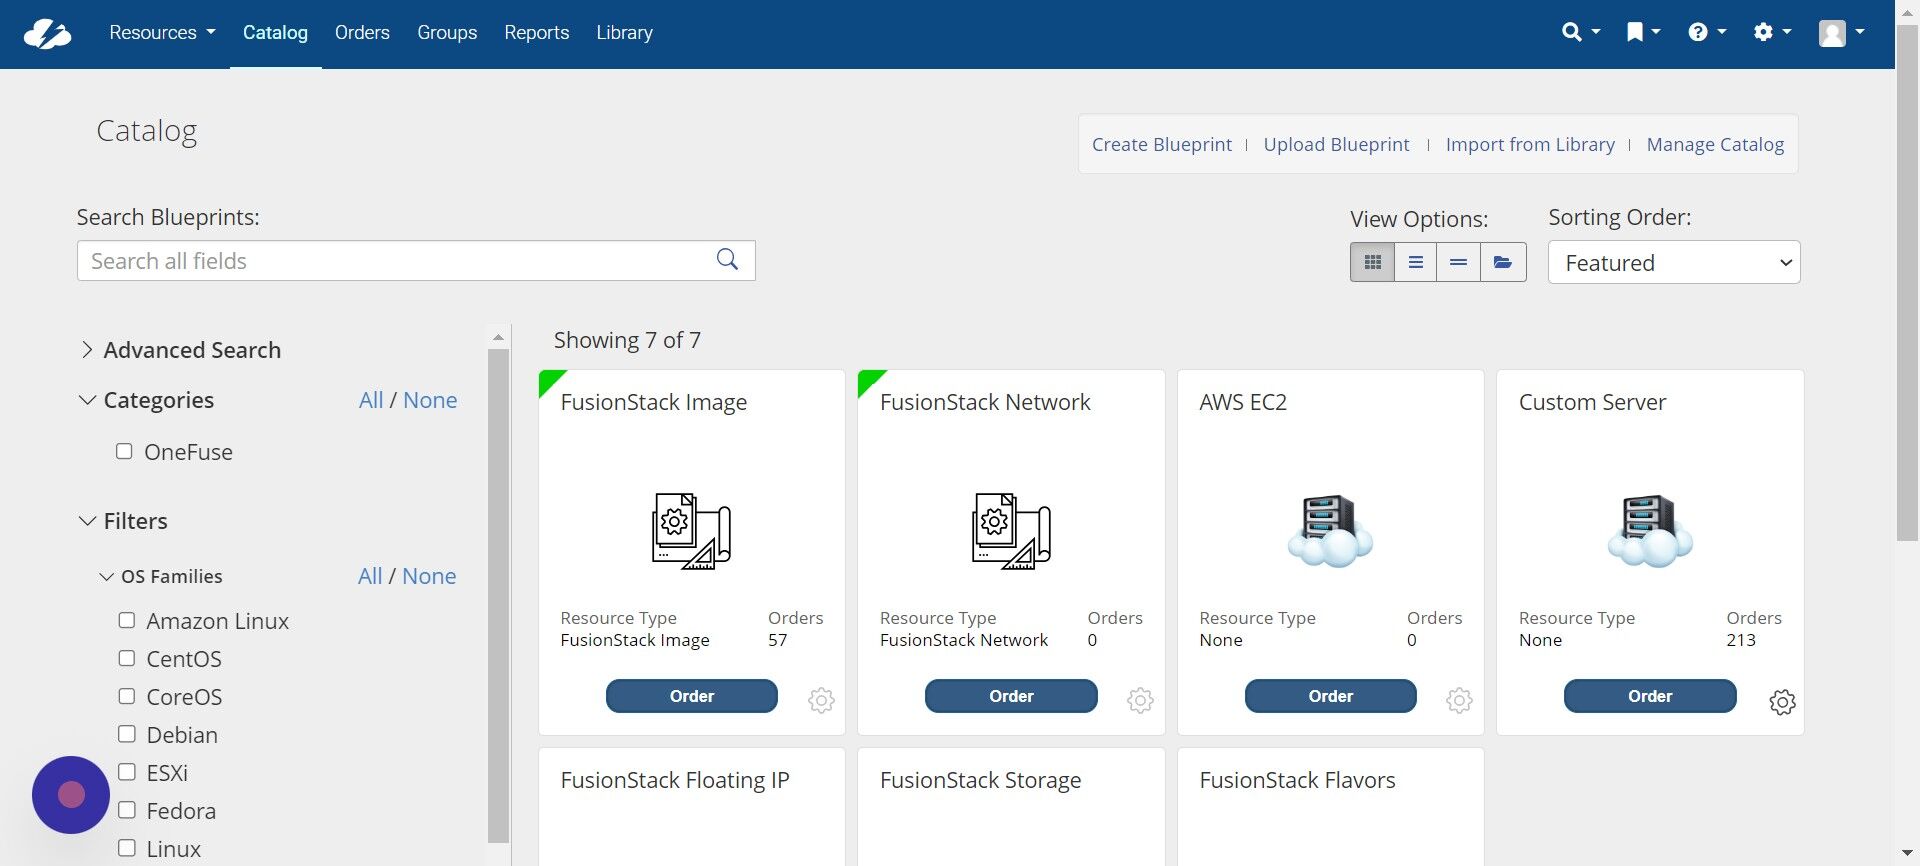Viewport: 1920px width, 866px height.
Task: Click Manage Catalog link
Action: click(x=1715, y=144)
